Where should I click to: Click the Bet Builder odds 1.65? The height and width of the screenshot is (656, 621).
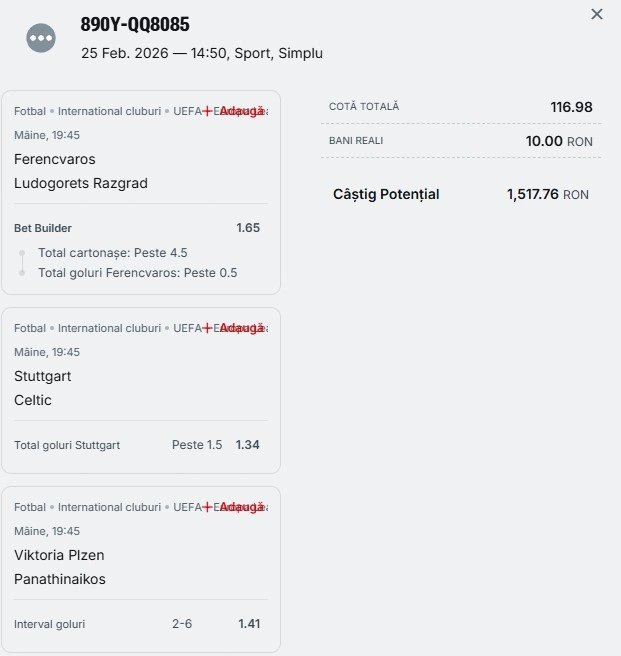pyautogui.click(x=248, y=228)
